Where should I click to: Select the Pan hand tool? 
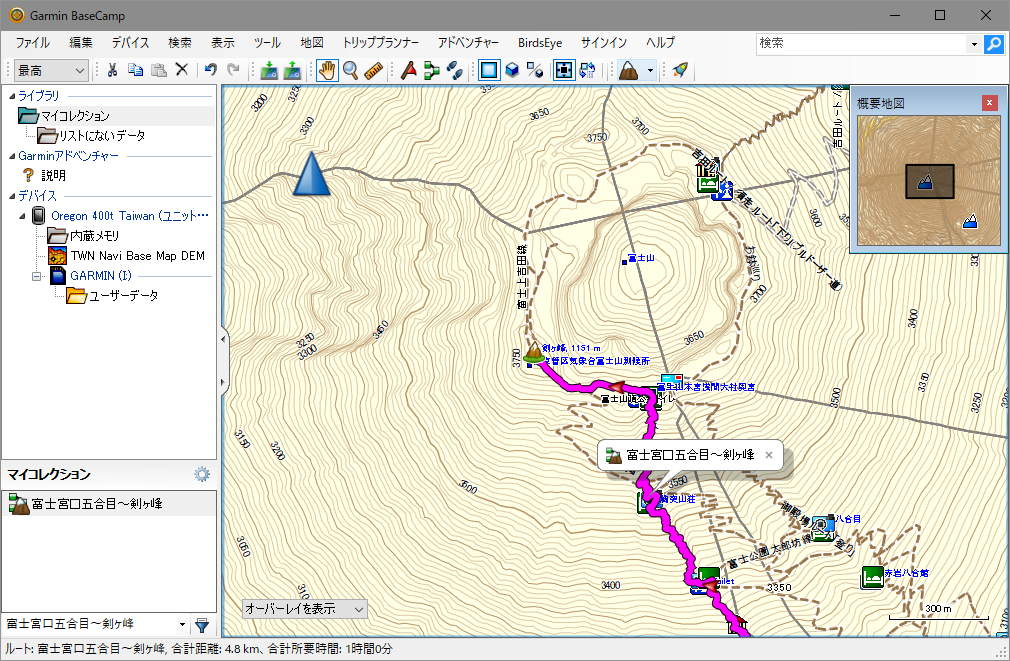327,70
